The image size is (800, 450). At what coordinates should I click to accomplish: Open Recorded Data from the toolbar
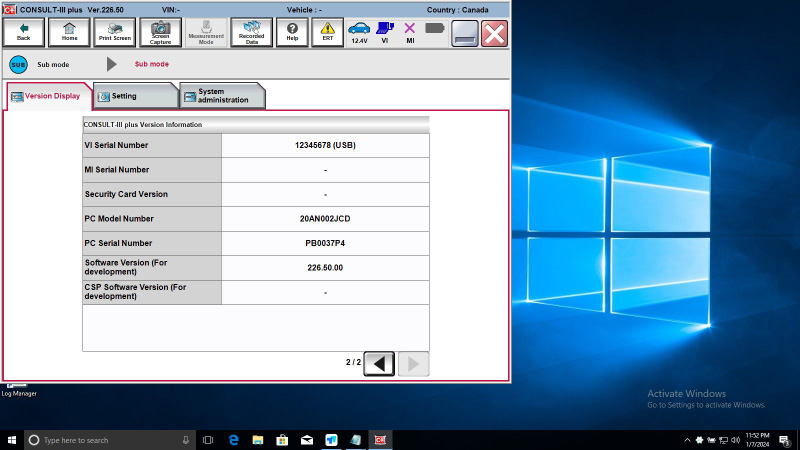click(x=252, y=33)
